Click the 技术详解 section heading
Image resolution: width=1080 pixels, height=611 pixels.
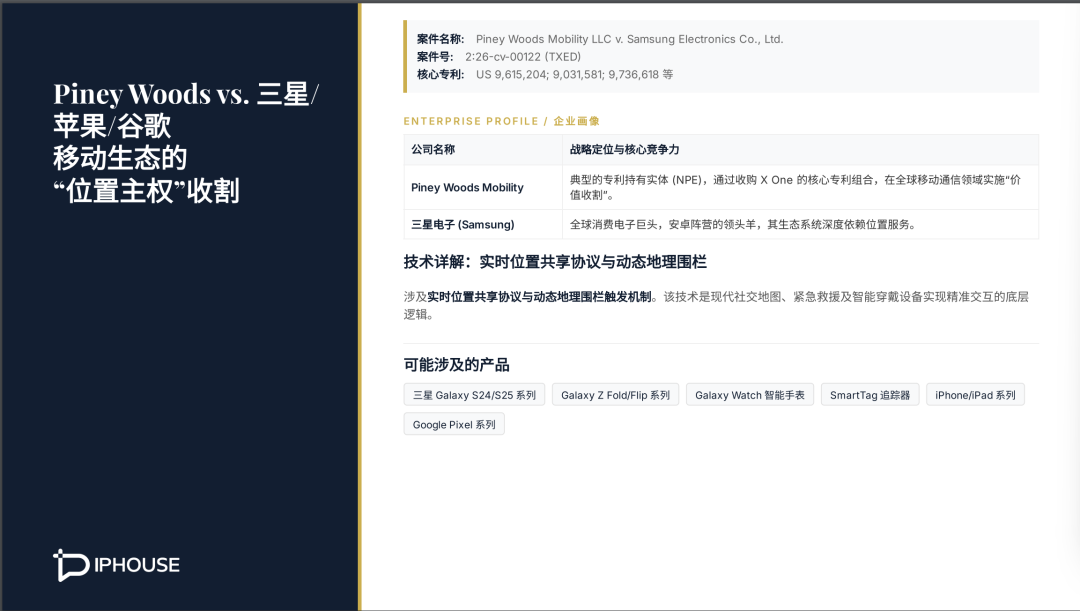pos(555,262)
